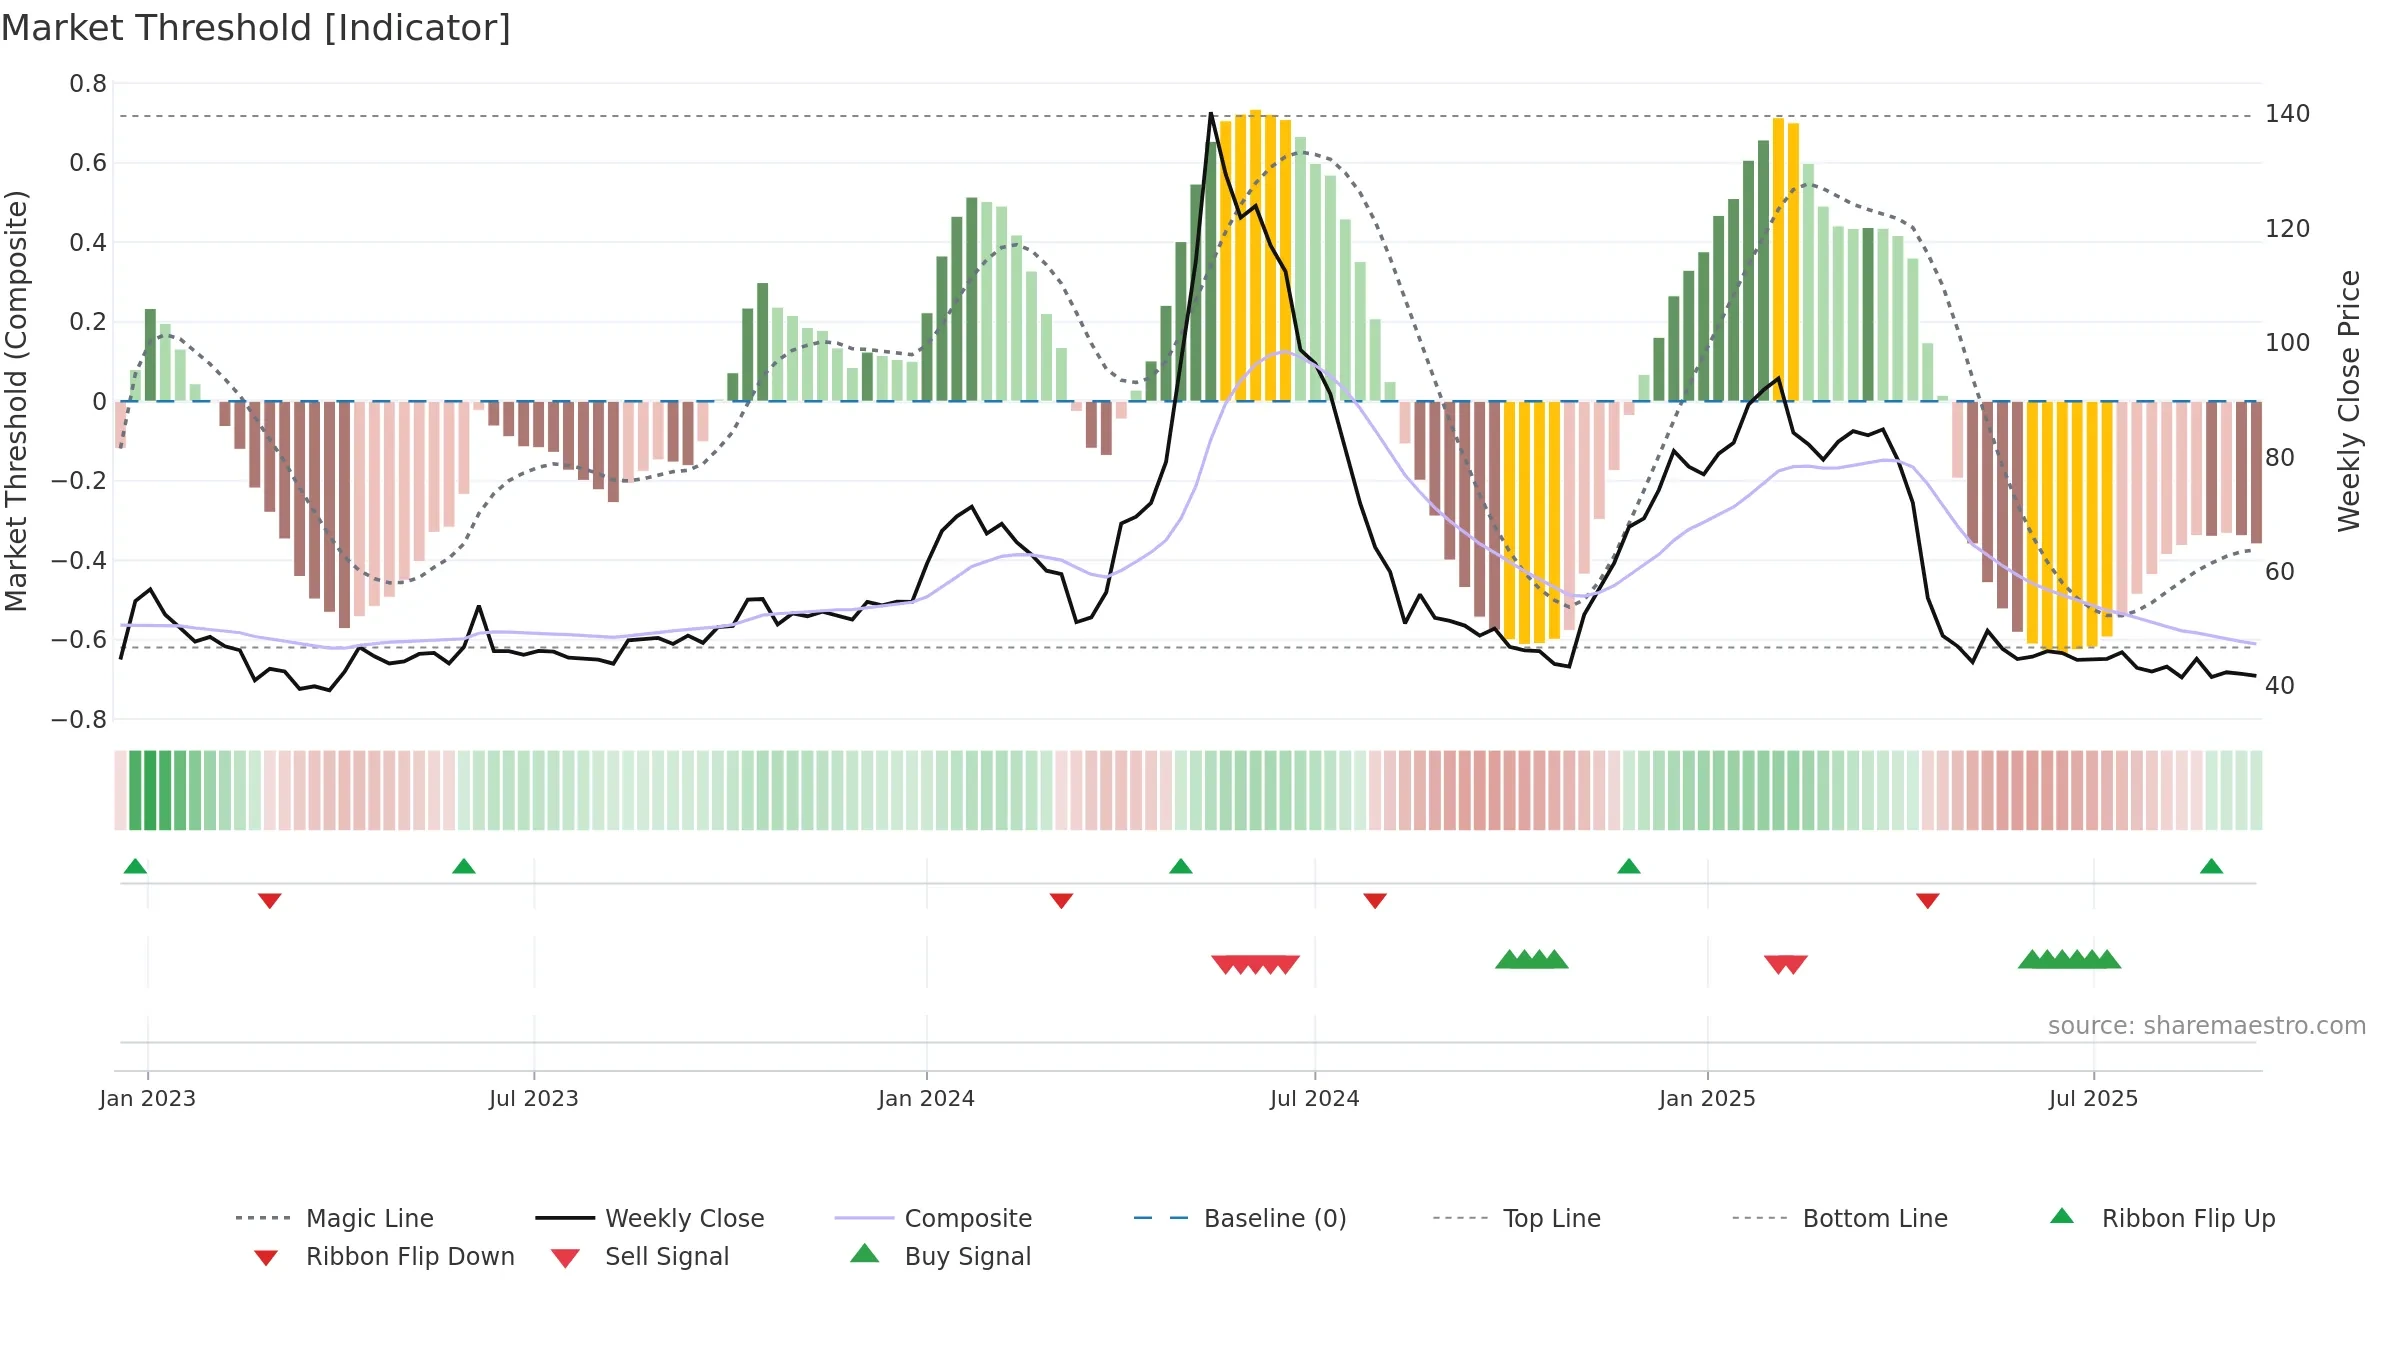This screenshot has width=2400, height=1350.
Task: Click the green Ribbon Flip Up legend triangle
Action: [x=2062, y=1216]
